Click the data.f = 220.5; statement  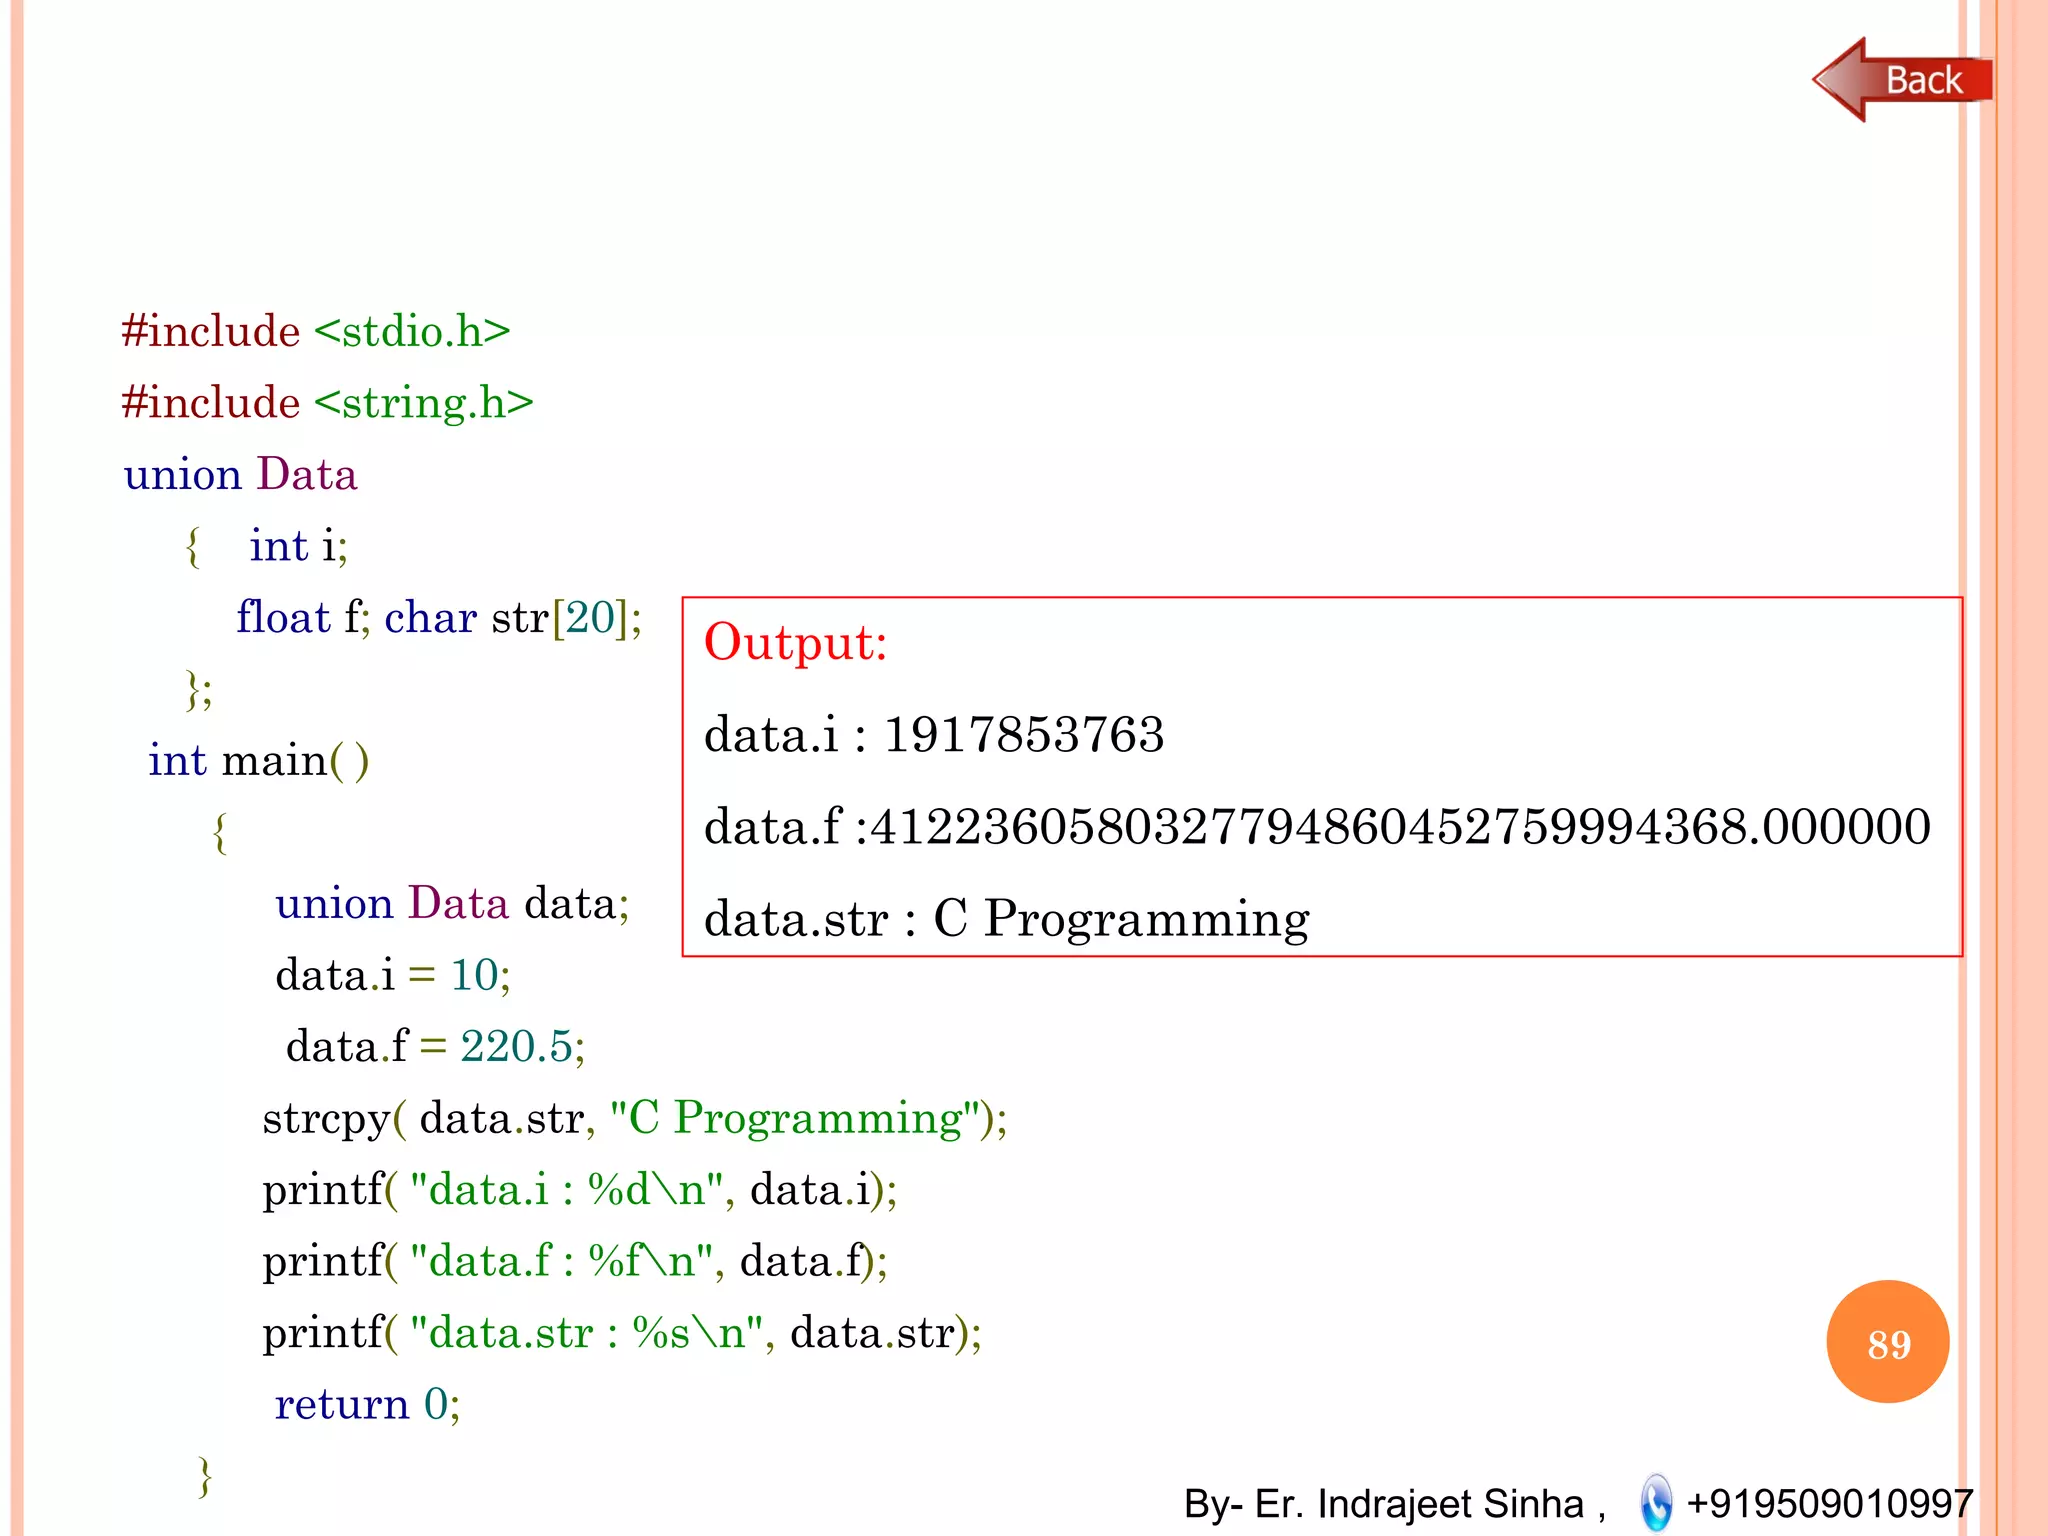pos(435,1047)
